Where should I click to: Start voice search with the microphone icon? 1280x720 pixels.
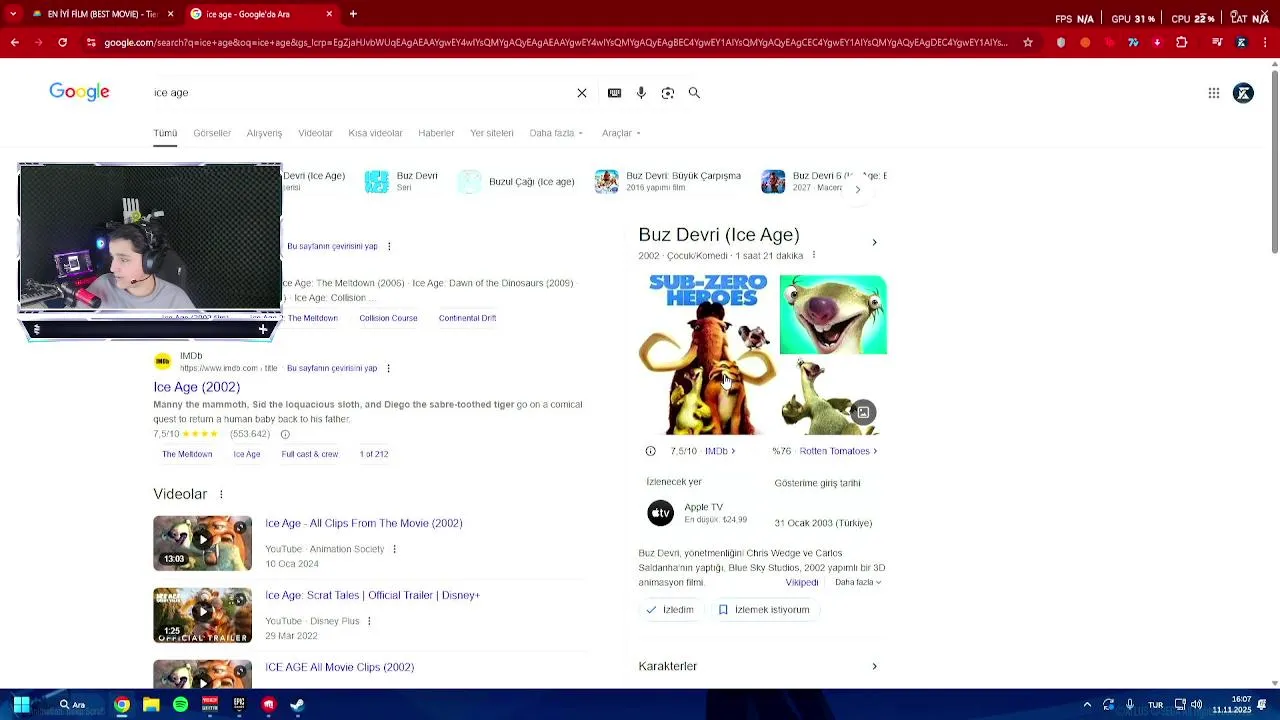pos(641,93)
